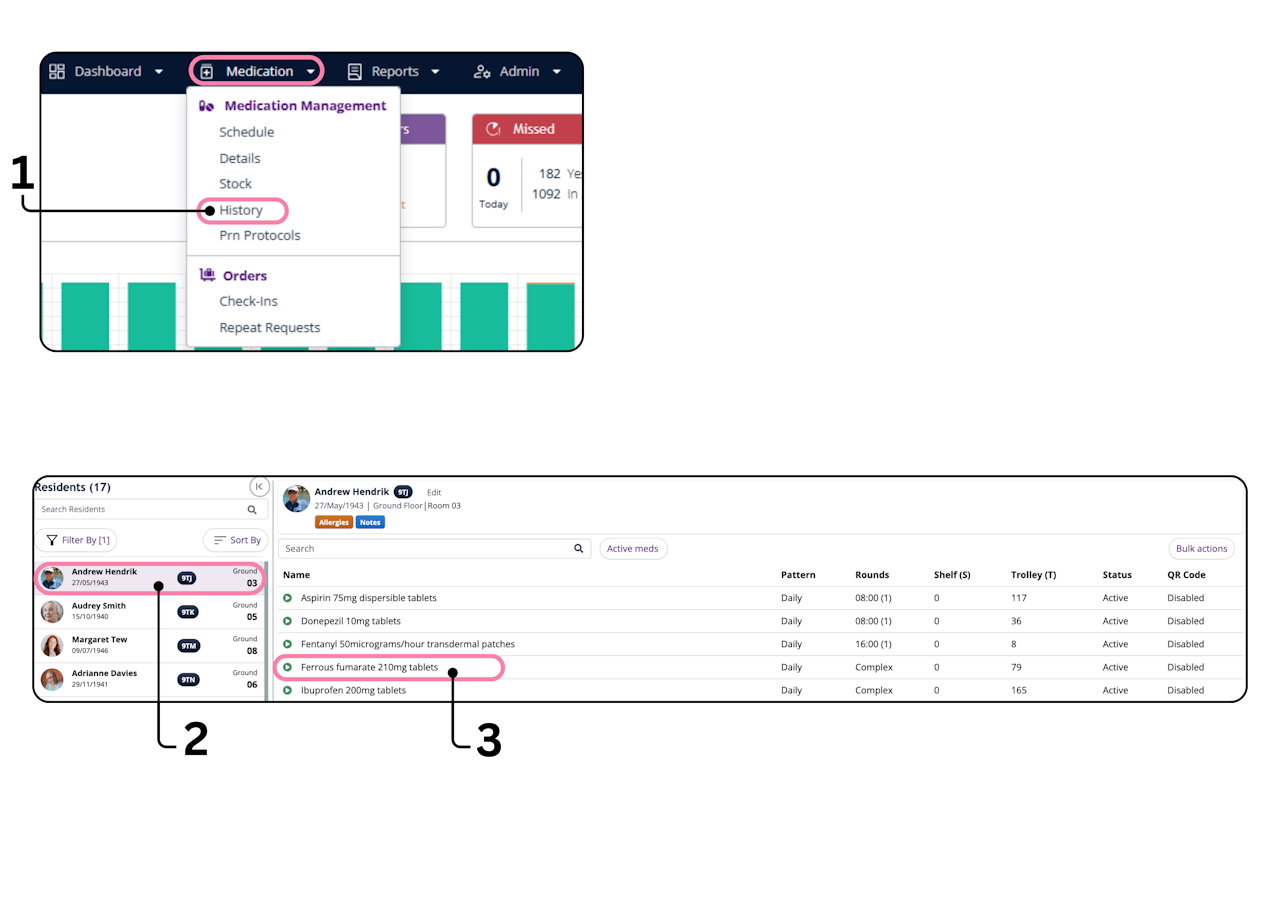This screenshot has height=905, width=1280.
Task: Open the Sort By options
Action: pyautogui.click(x=235, y=540)
